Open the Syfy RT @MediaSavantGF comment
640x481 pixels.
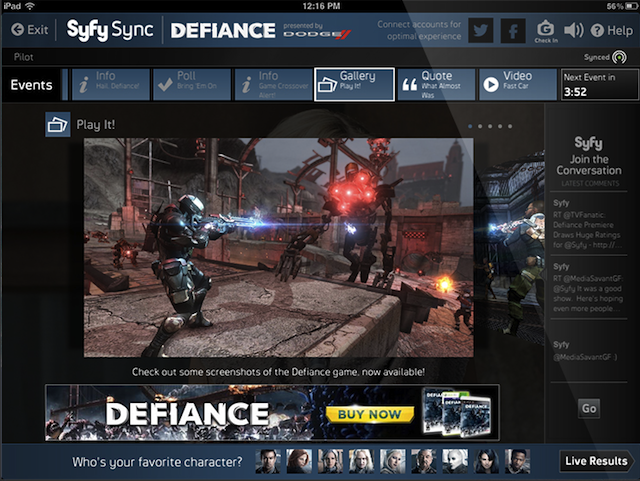pyautogui.click(x=588, y=288)
